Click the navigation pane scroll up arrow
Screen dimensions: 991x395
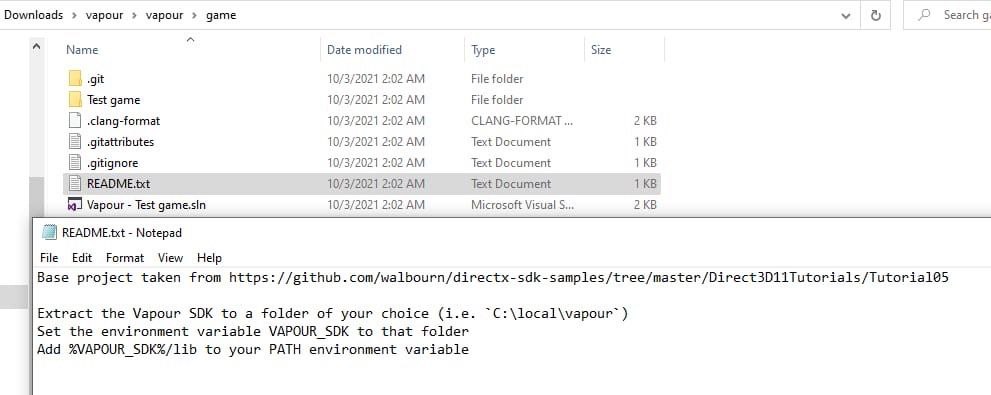(x=37, y=46)
